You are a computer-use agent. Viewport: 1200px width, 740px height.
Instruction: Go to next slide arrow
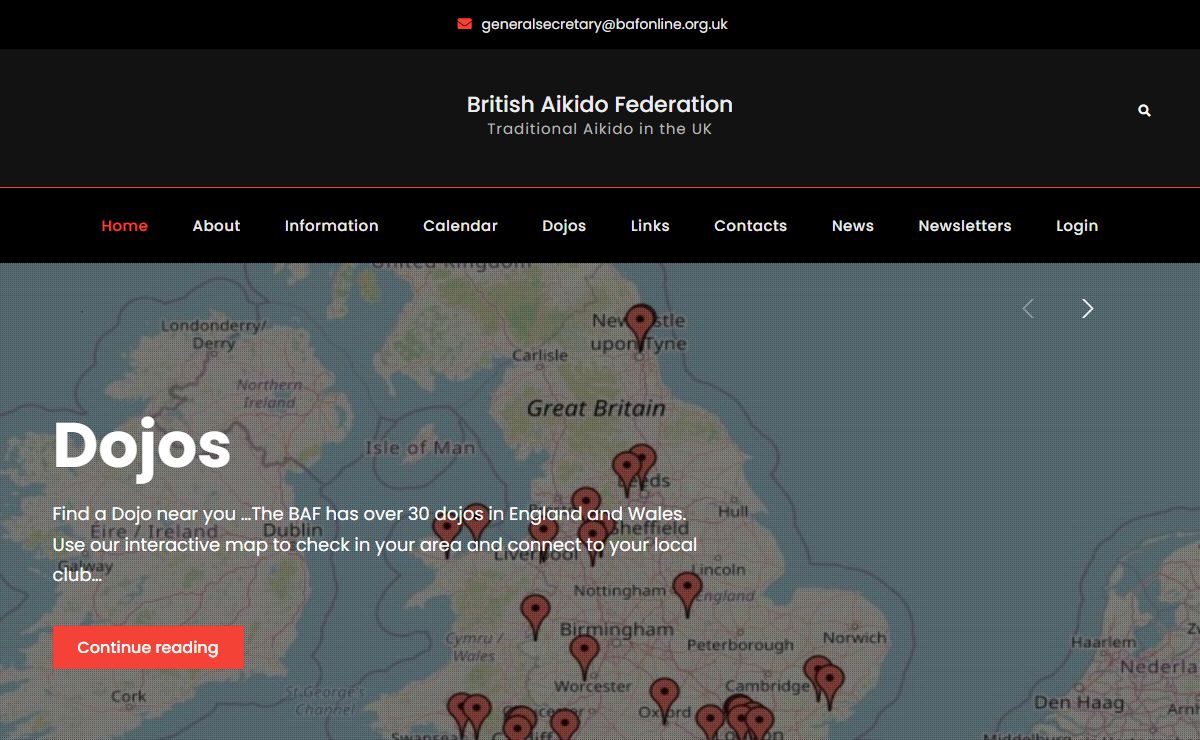pyautogui.click(x=1088, y=309)
